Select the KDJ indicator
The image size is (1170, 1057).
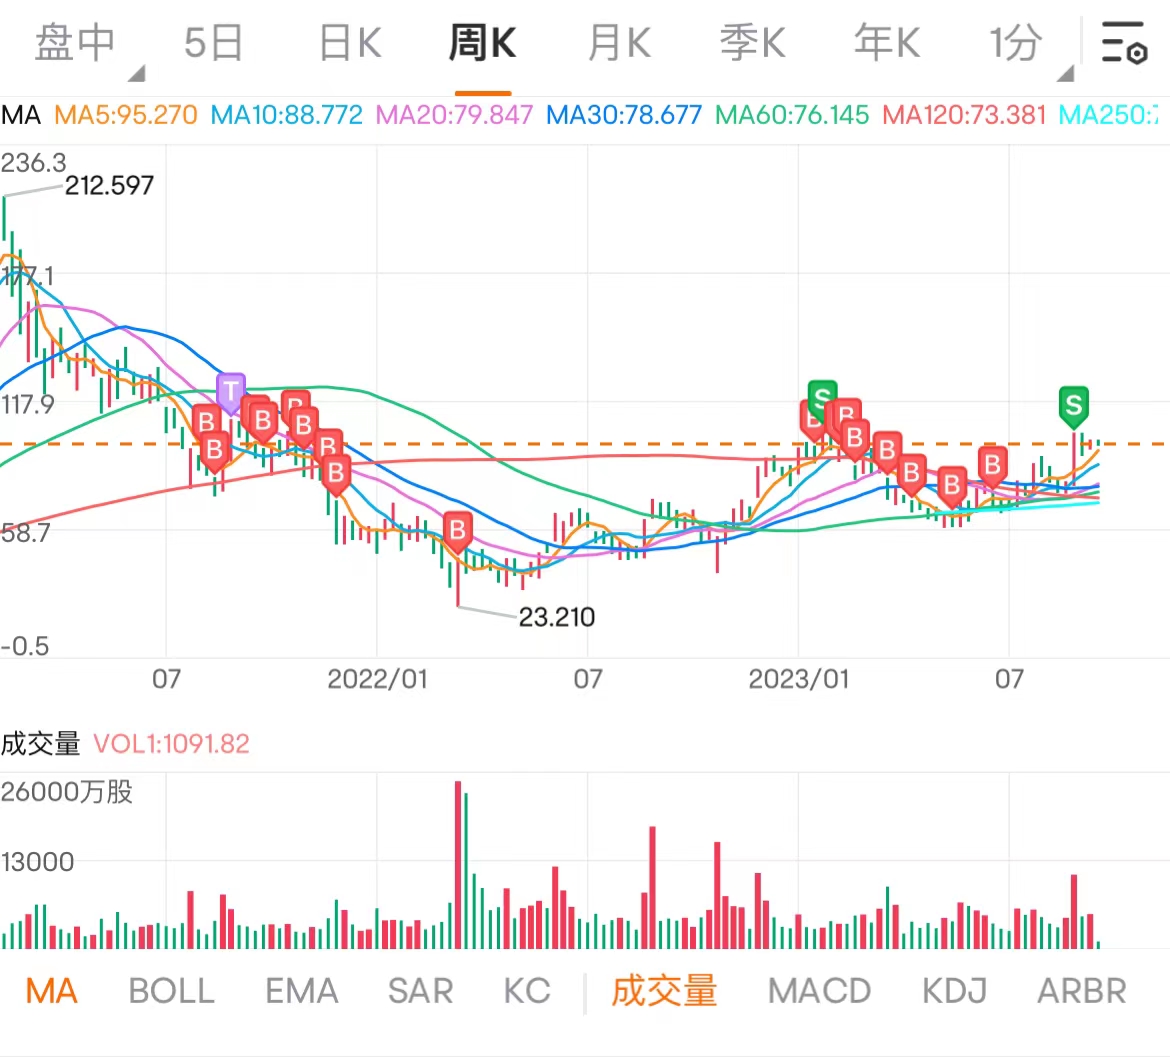coord(954,991)
